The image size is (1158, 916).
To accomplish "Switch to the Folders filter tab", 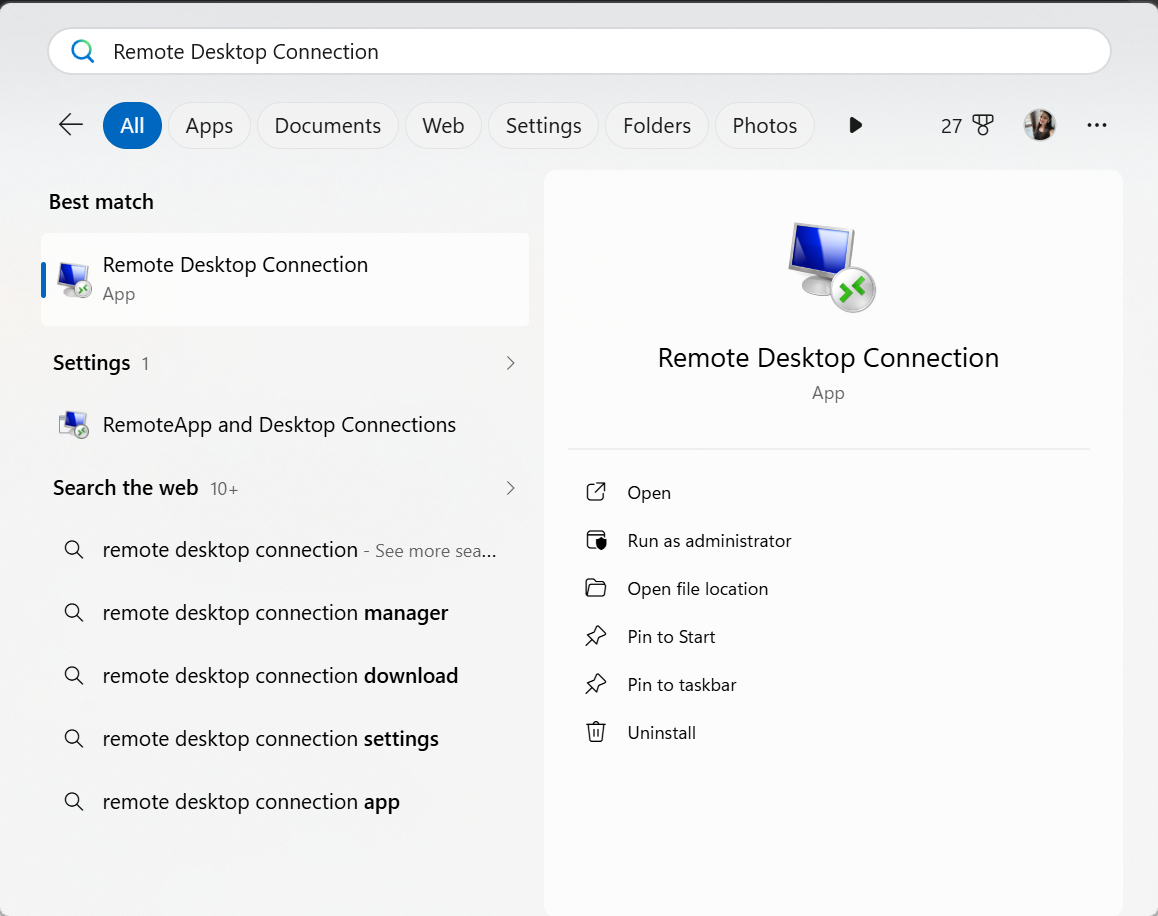I will click(657, 126).
